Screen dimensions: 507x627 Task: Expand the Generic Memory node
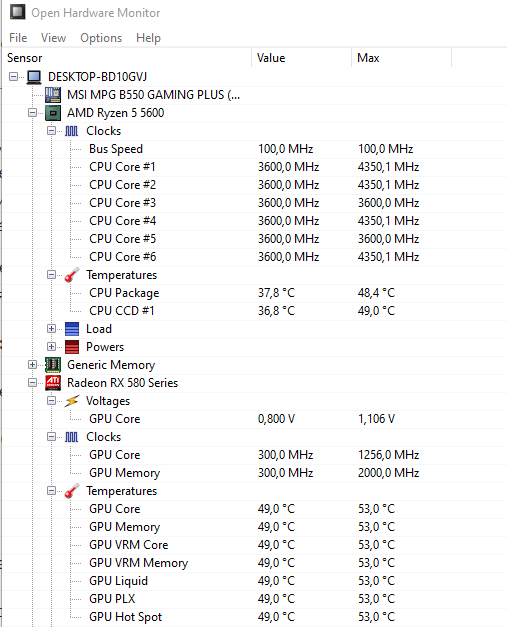[x=32, y=365]
